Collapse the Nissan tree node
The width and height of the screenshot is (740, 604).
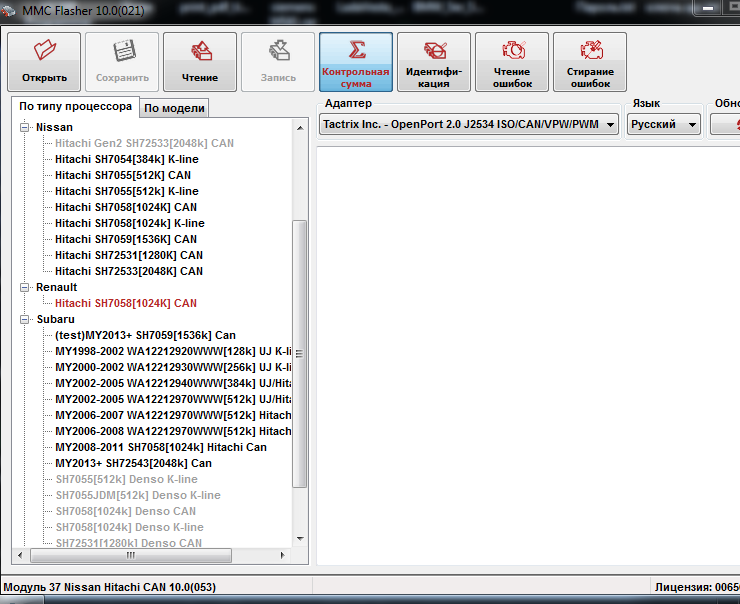24,127
